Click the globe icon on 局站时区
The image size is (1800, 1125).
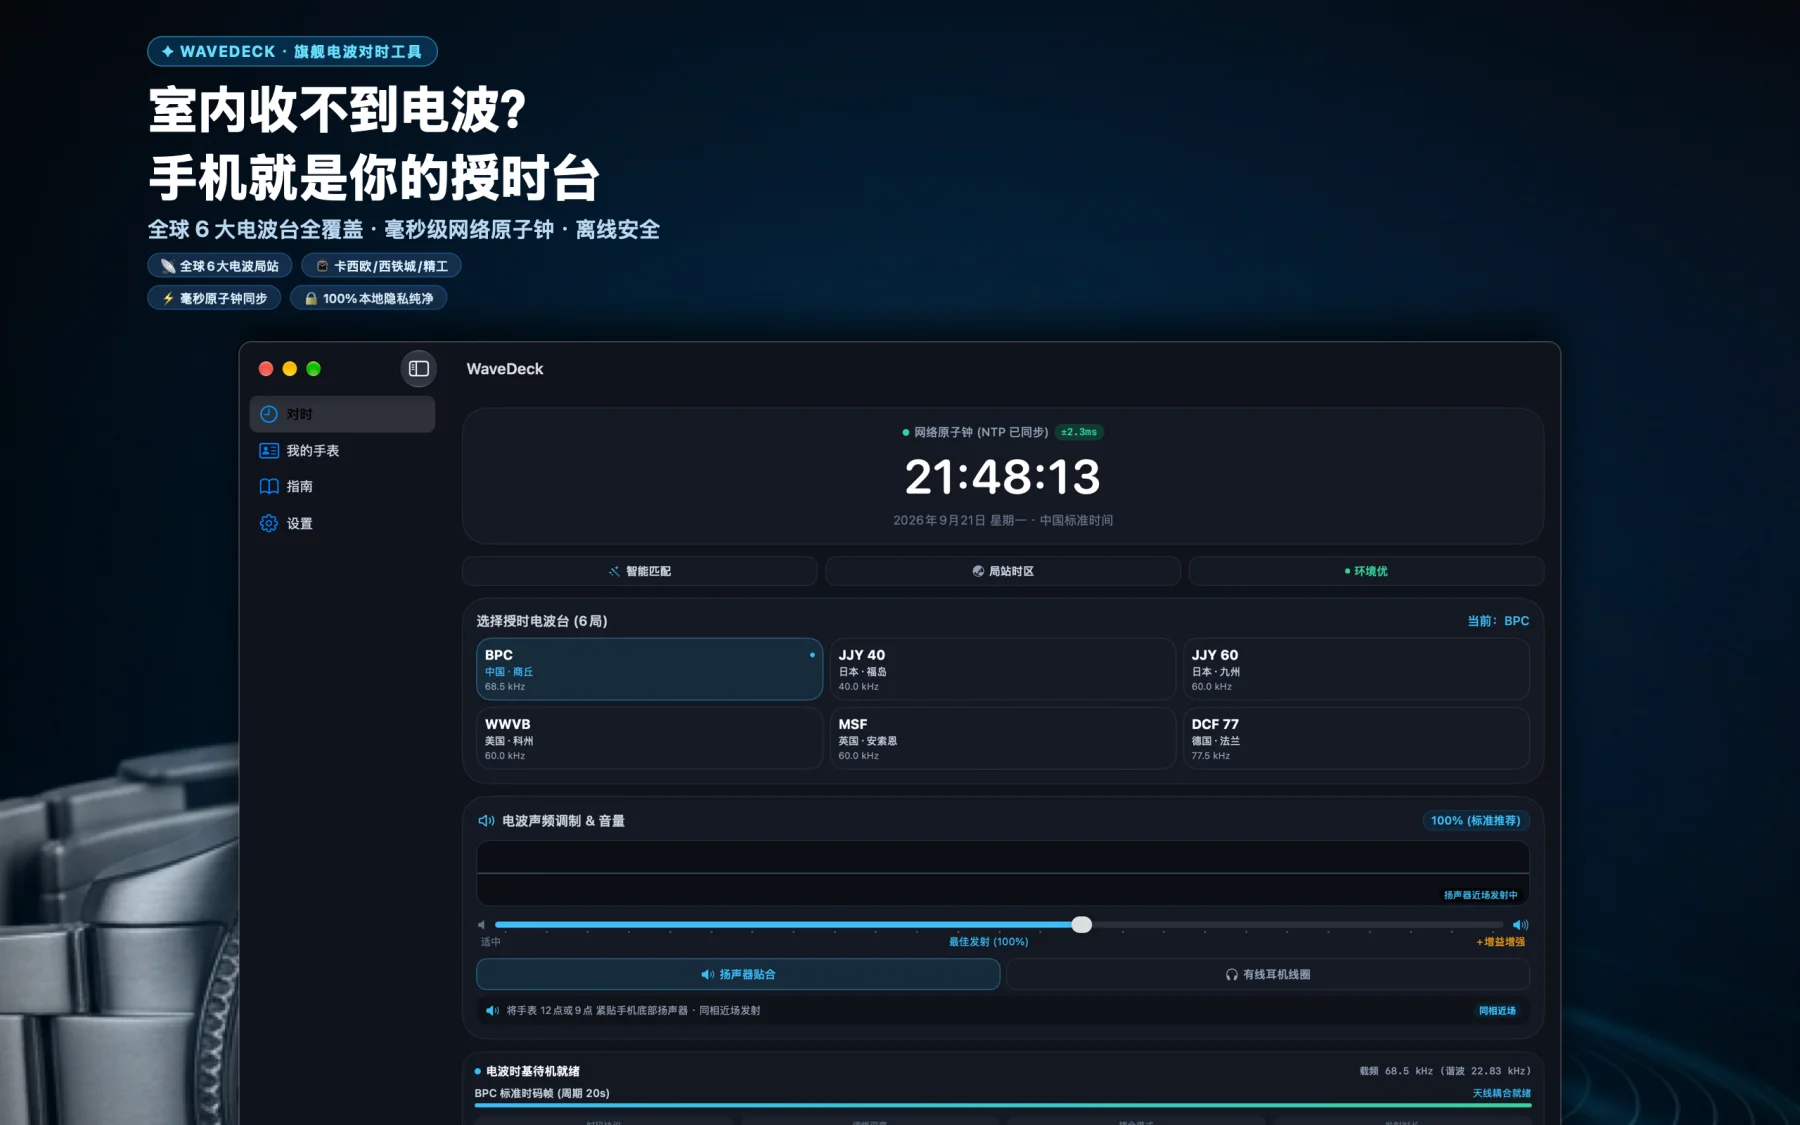pyautogui.click(x=978, y=571)
